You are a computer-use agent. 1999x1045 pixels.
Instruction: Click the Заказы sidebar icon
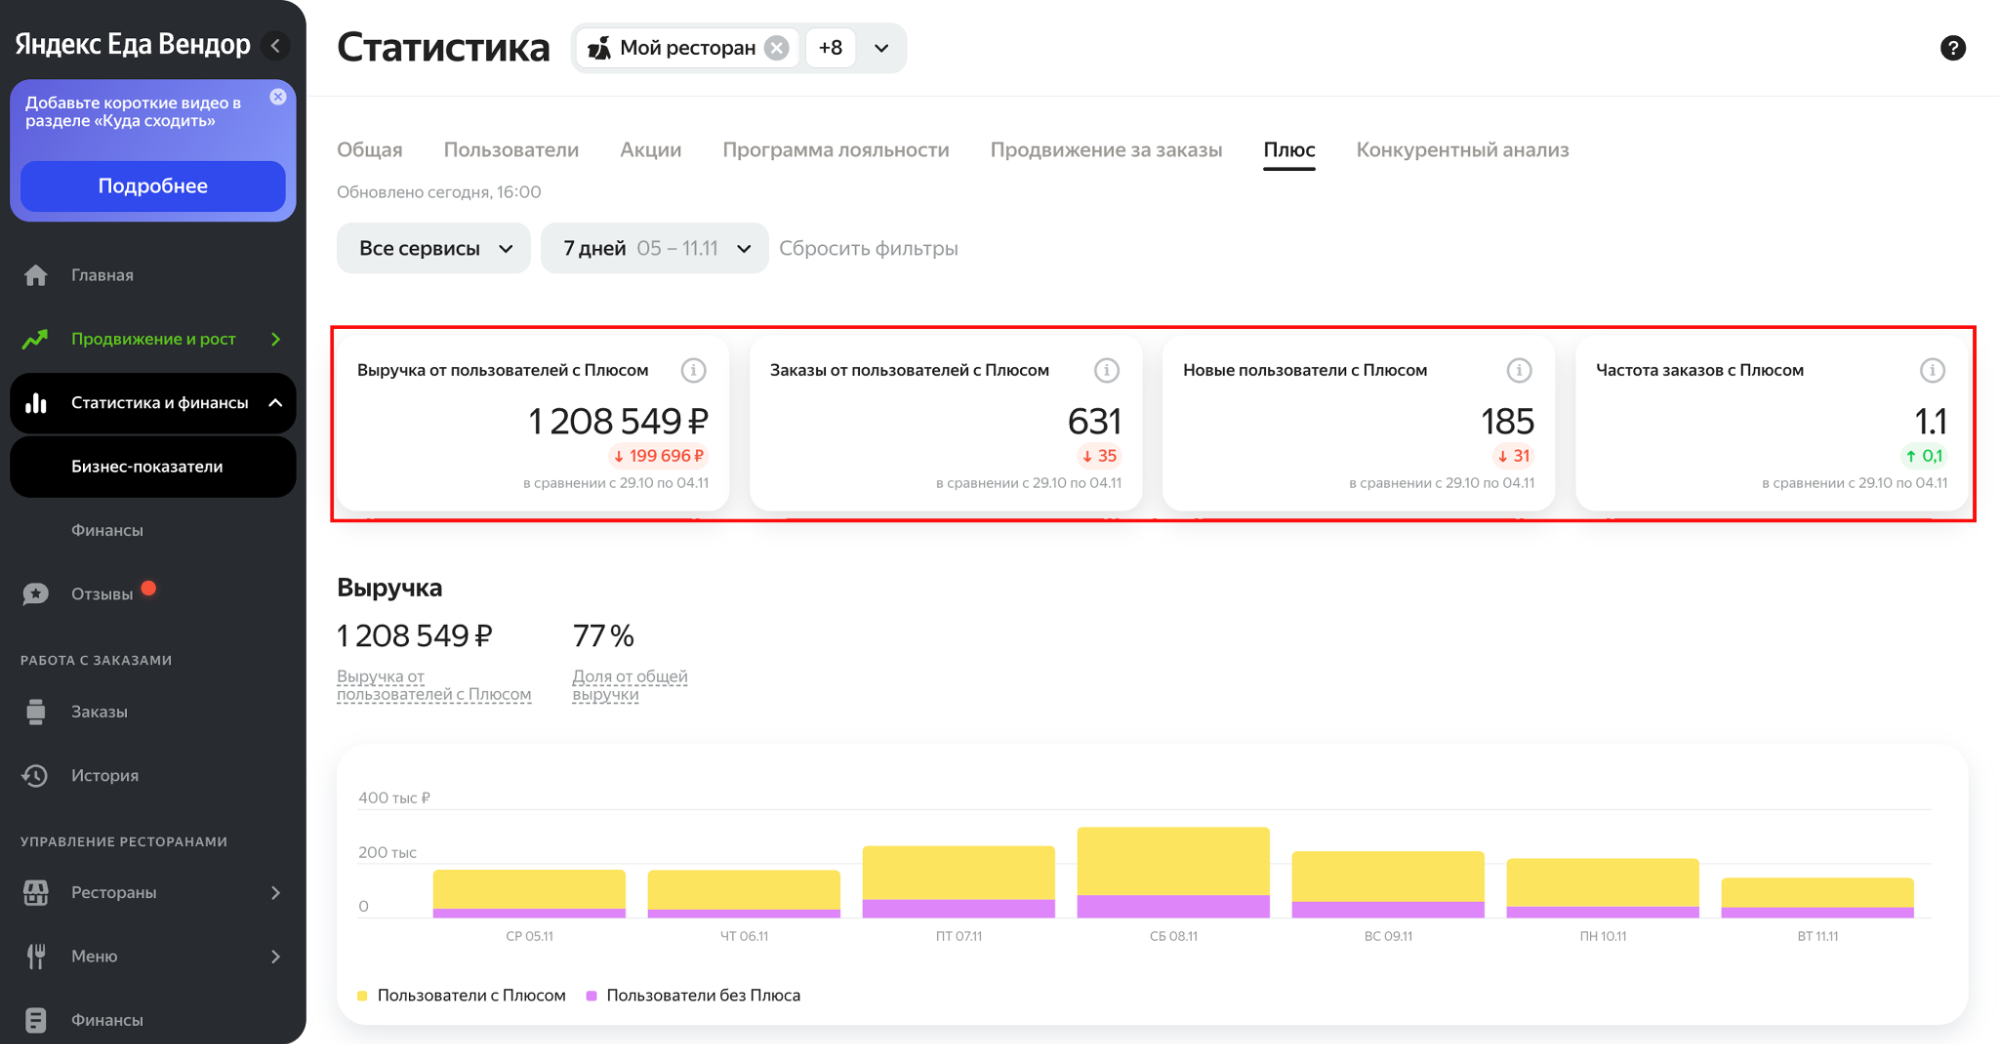coord(36,712)
